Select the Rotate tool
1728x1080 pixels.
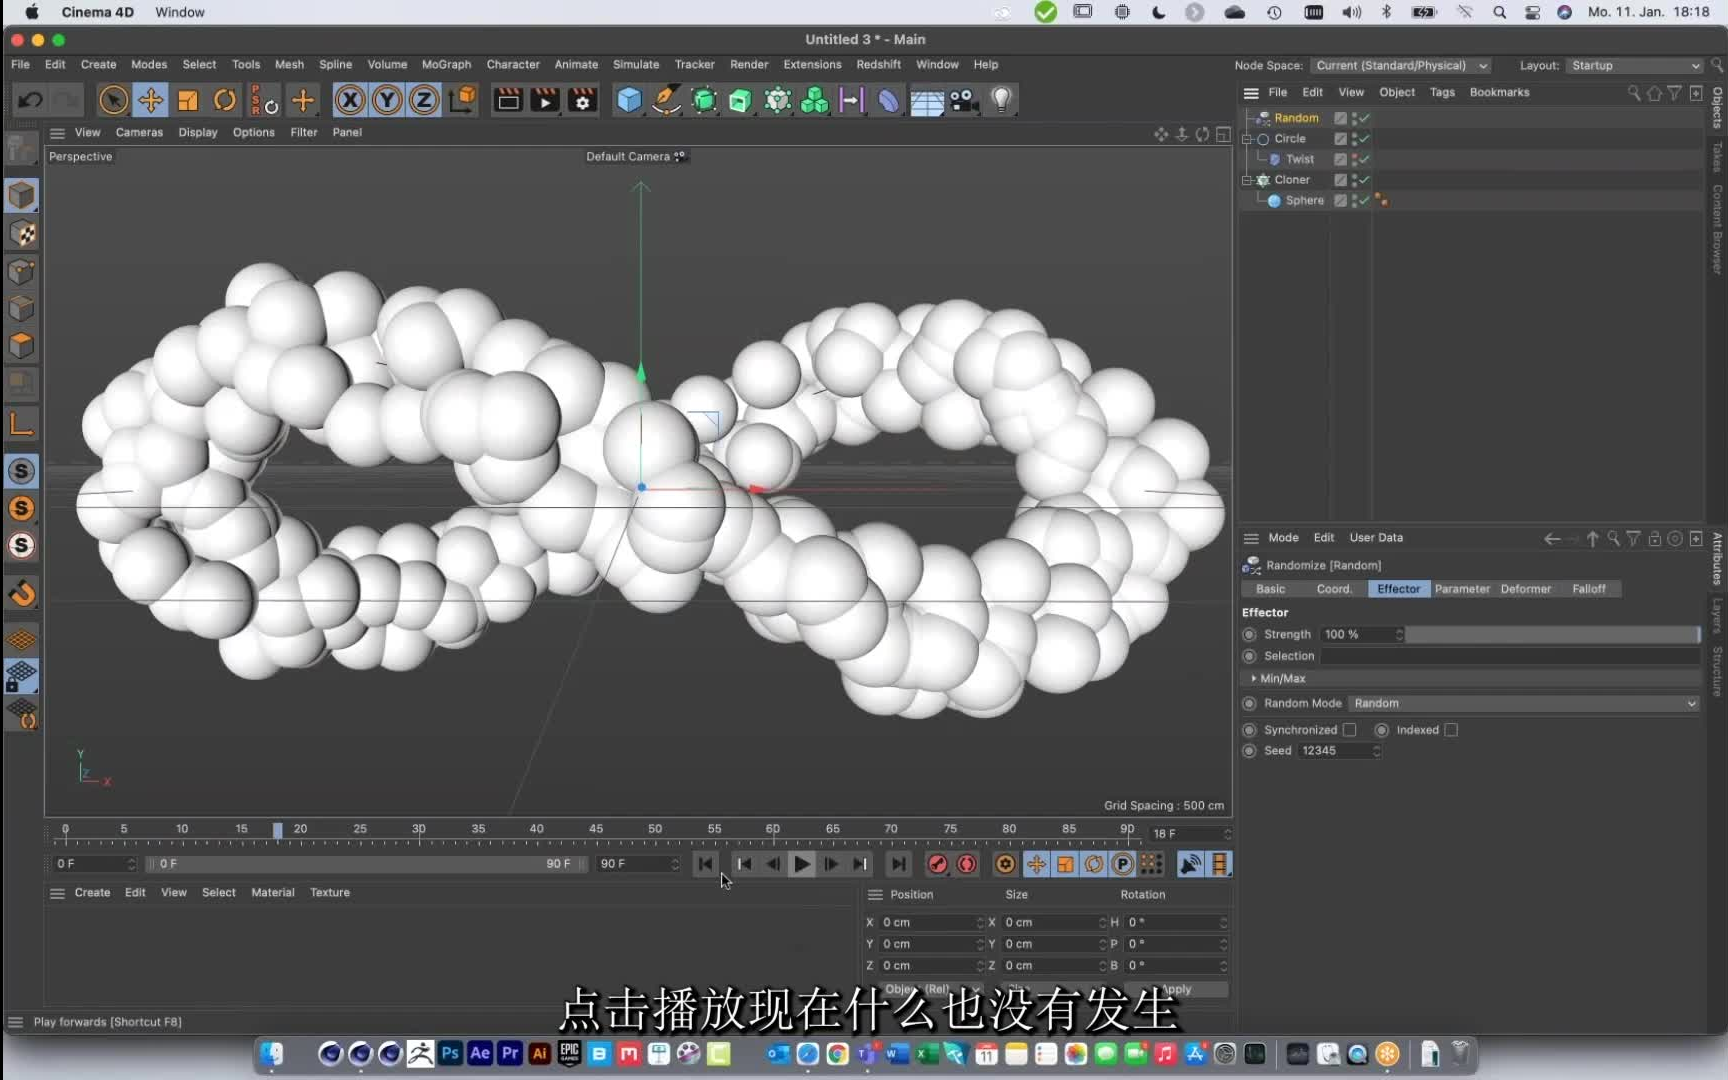click(224, 100)
